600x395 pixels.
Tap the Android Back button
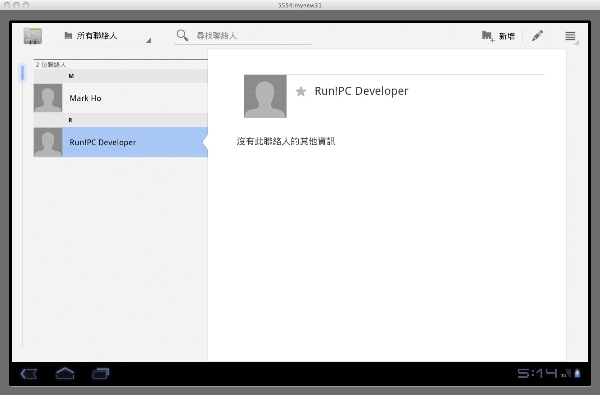coord(29,374)
